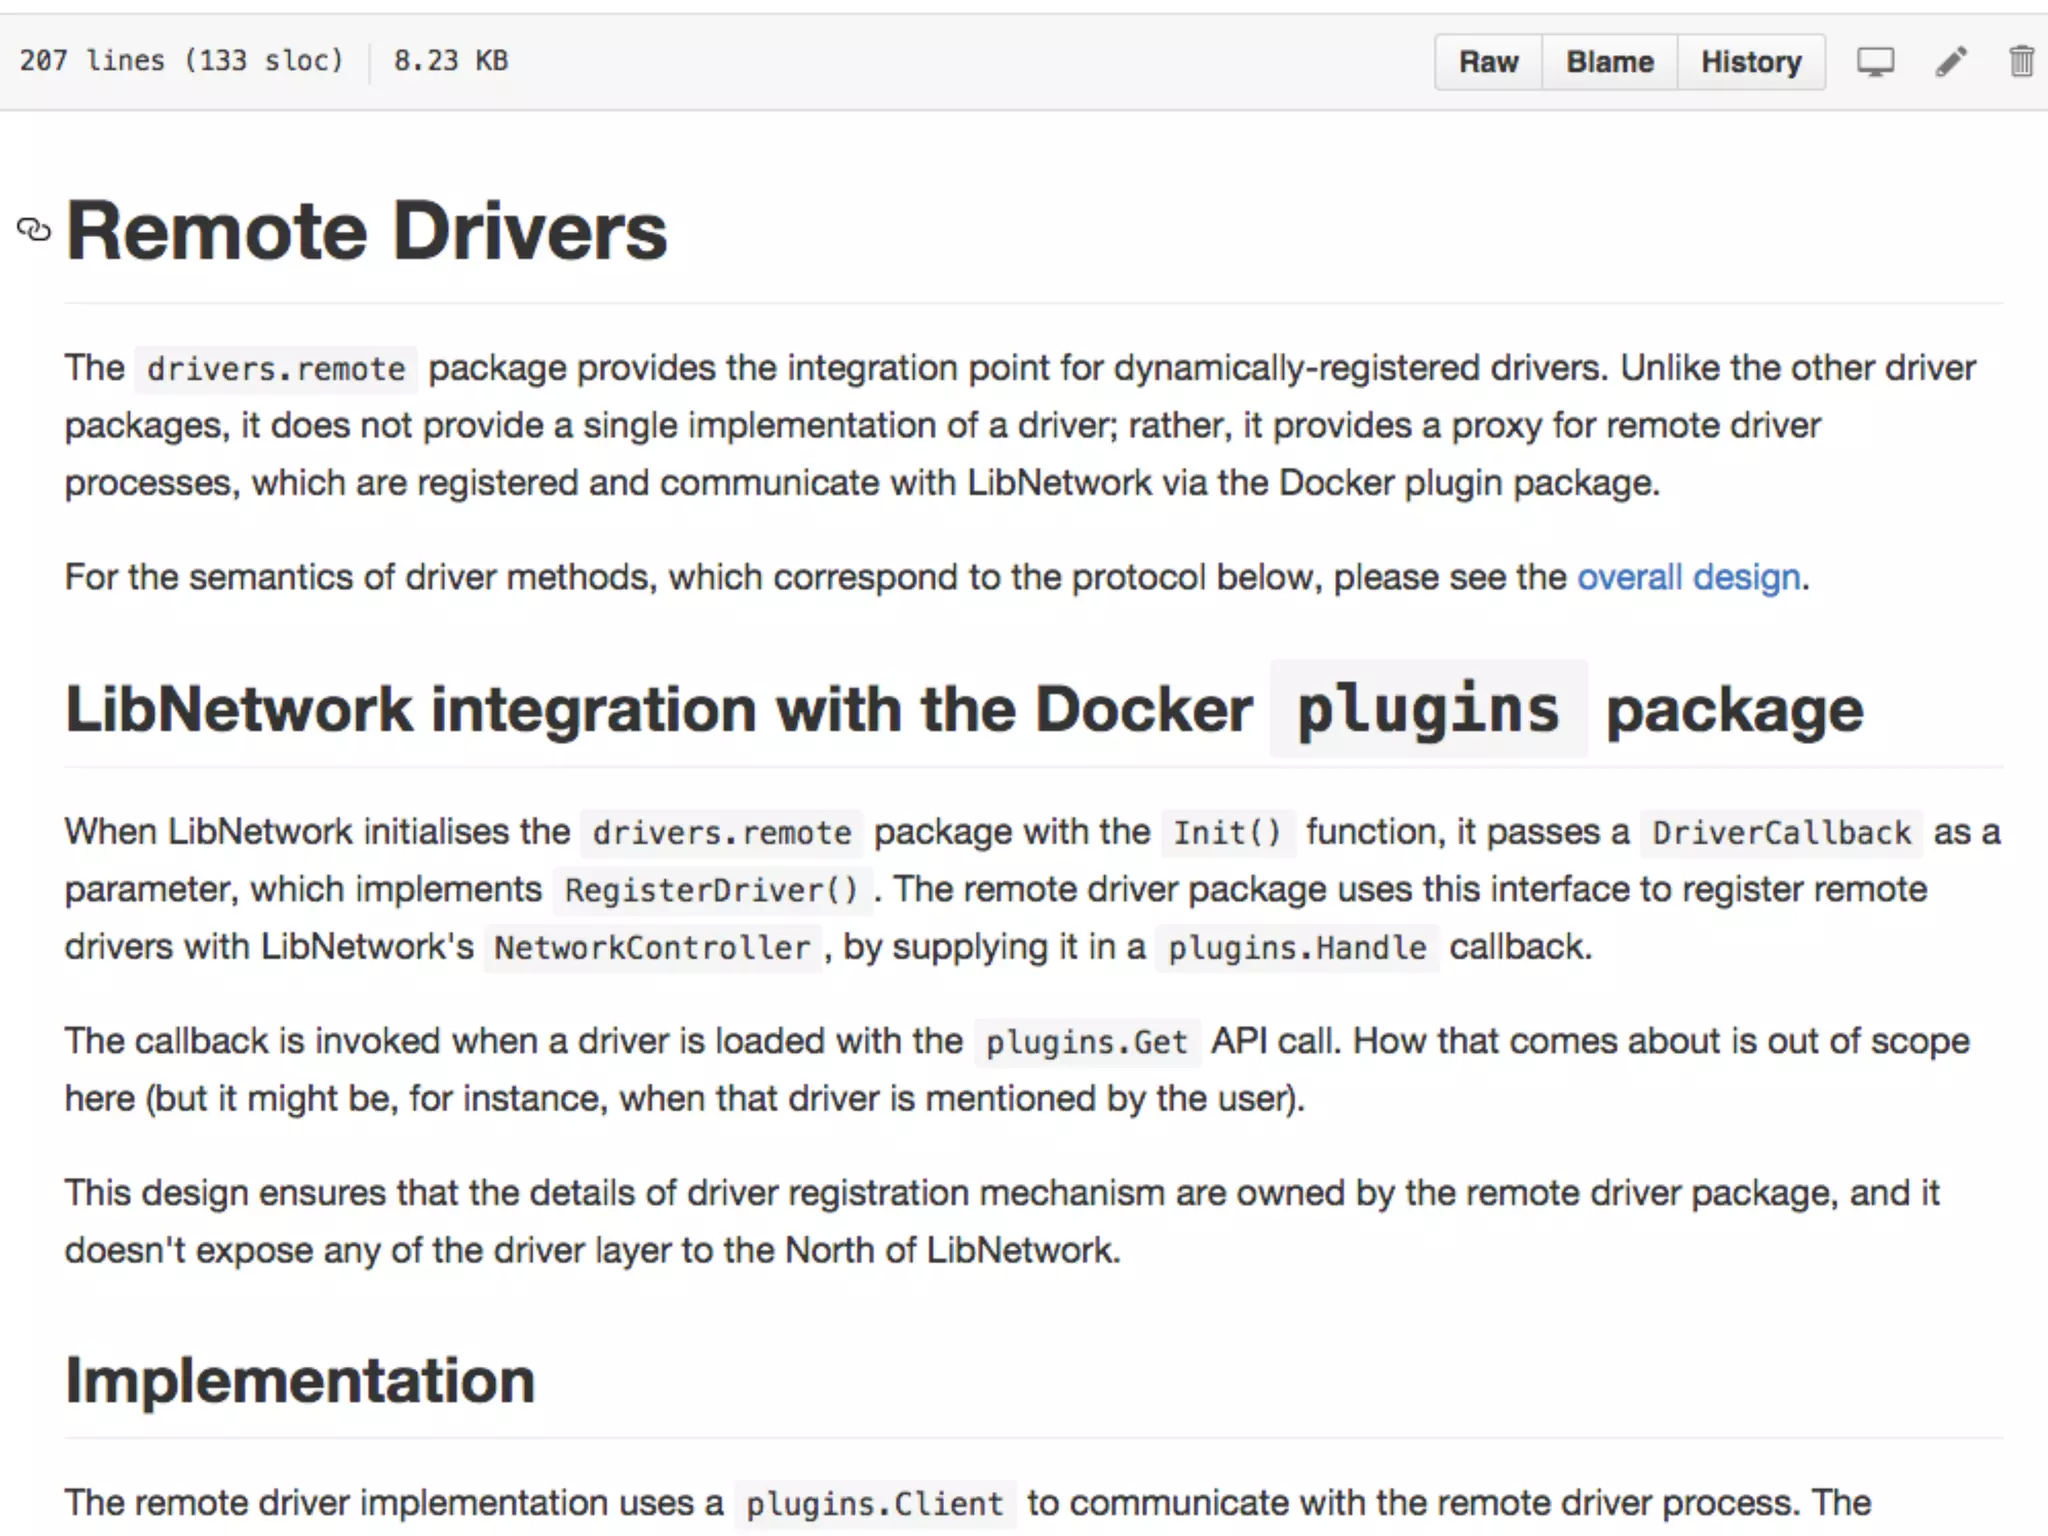Open the Blame view
Viewport: 2048px width, 1536px height.
(x=1609, y=62)
